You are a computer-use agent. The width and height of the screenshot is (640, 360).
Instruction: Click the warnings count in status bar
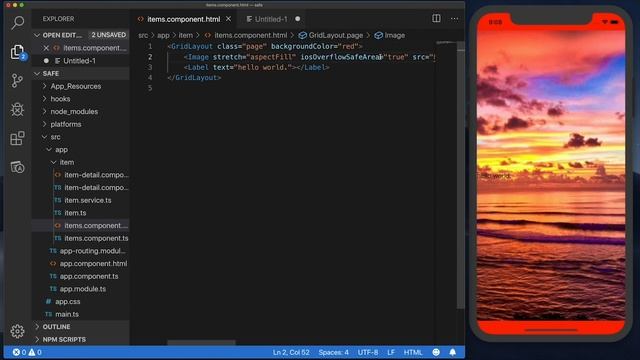[35, 352]
